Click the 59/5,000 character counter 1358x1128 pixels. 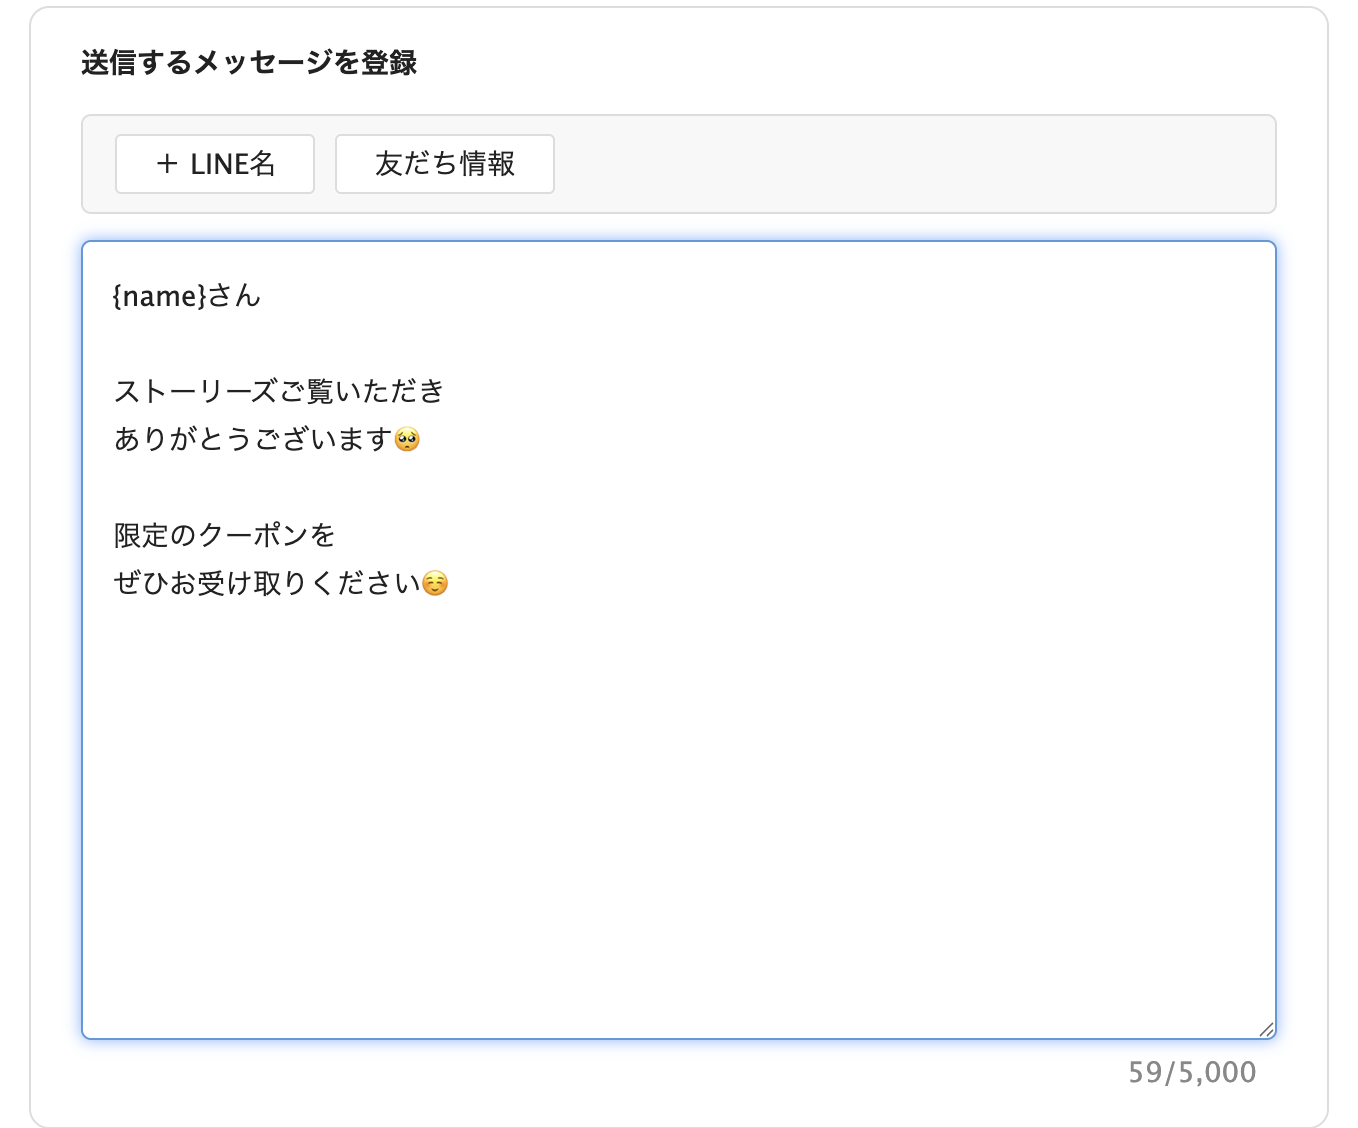tap(1192, 1072)
